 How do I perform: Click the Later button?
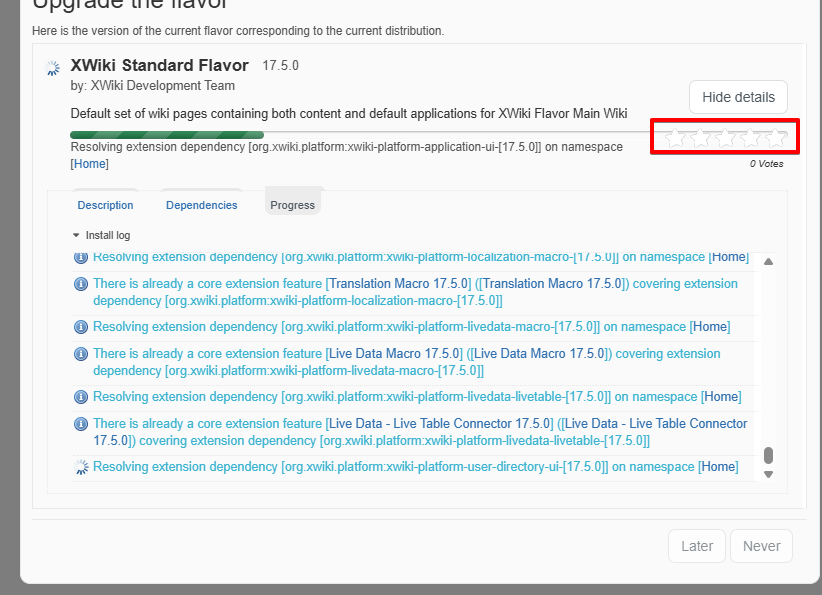click(x=697, y=546)
